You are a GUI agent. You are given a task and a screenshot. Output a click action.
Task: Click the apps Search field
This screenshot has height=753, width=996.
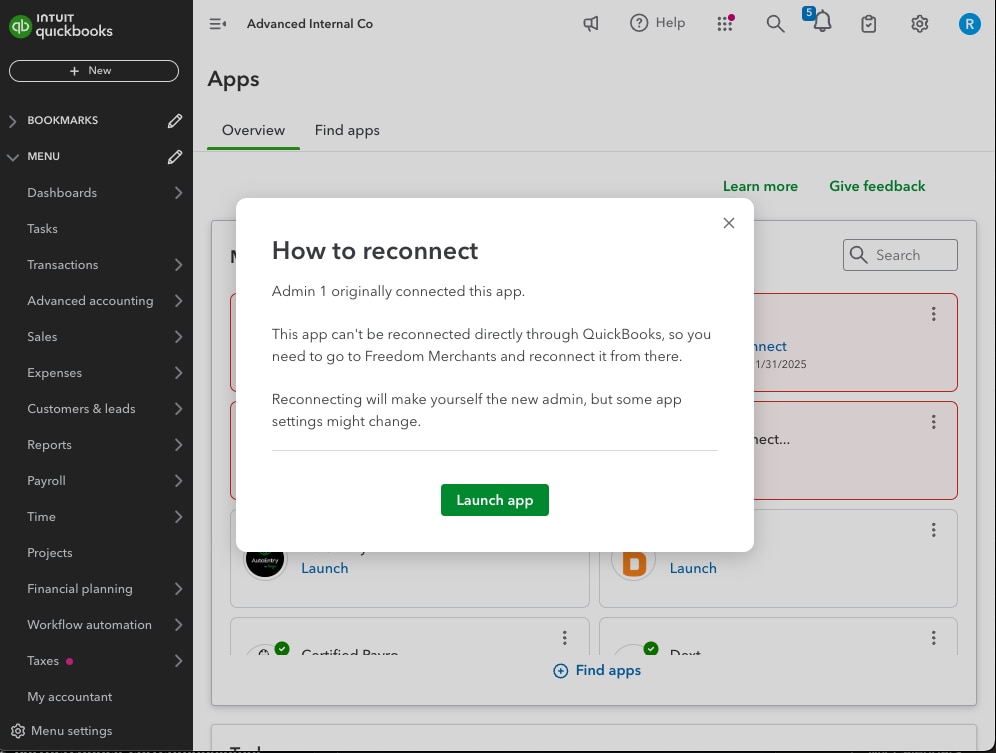tap(900, 255)
